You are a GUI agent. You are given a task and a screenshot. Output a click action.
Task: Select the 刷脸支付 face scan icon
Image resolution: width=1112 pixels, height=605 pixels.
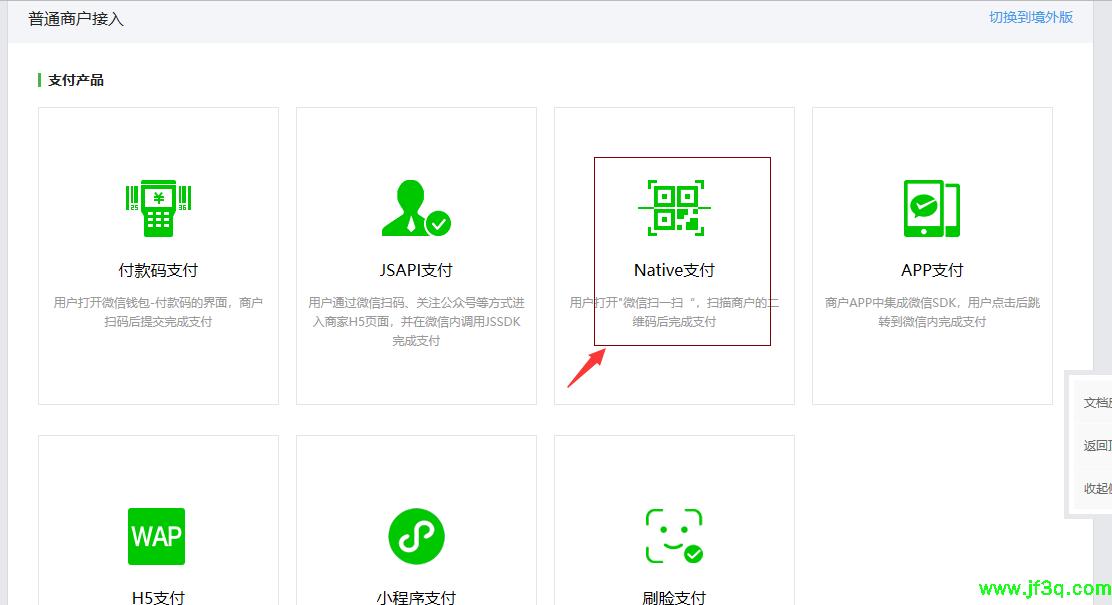pos(674,536)
